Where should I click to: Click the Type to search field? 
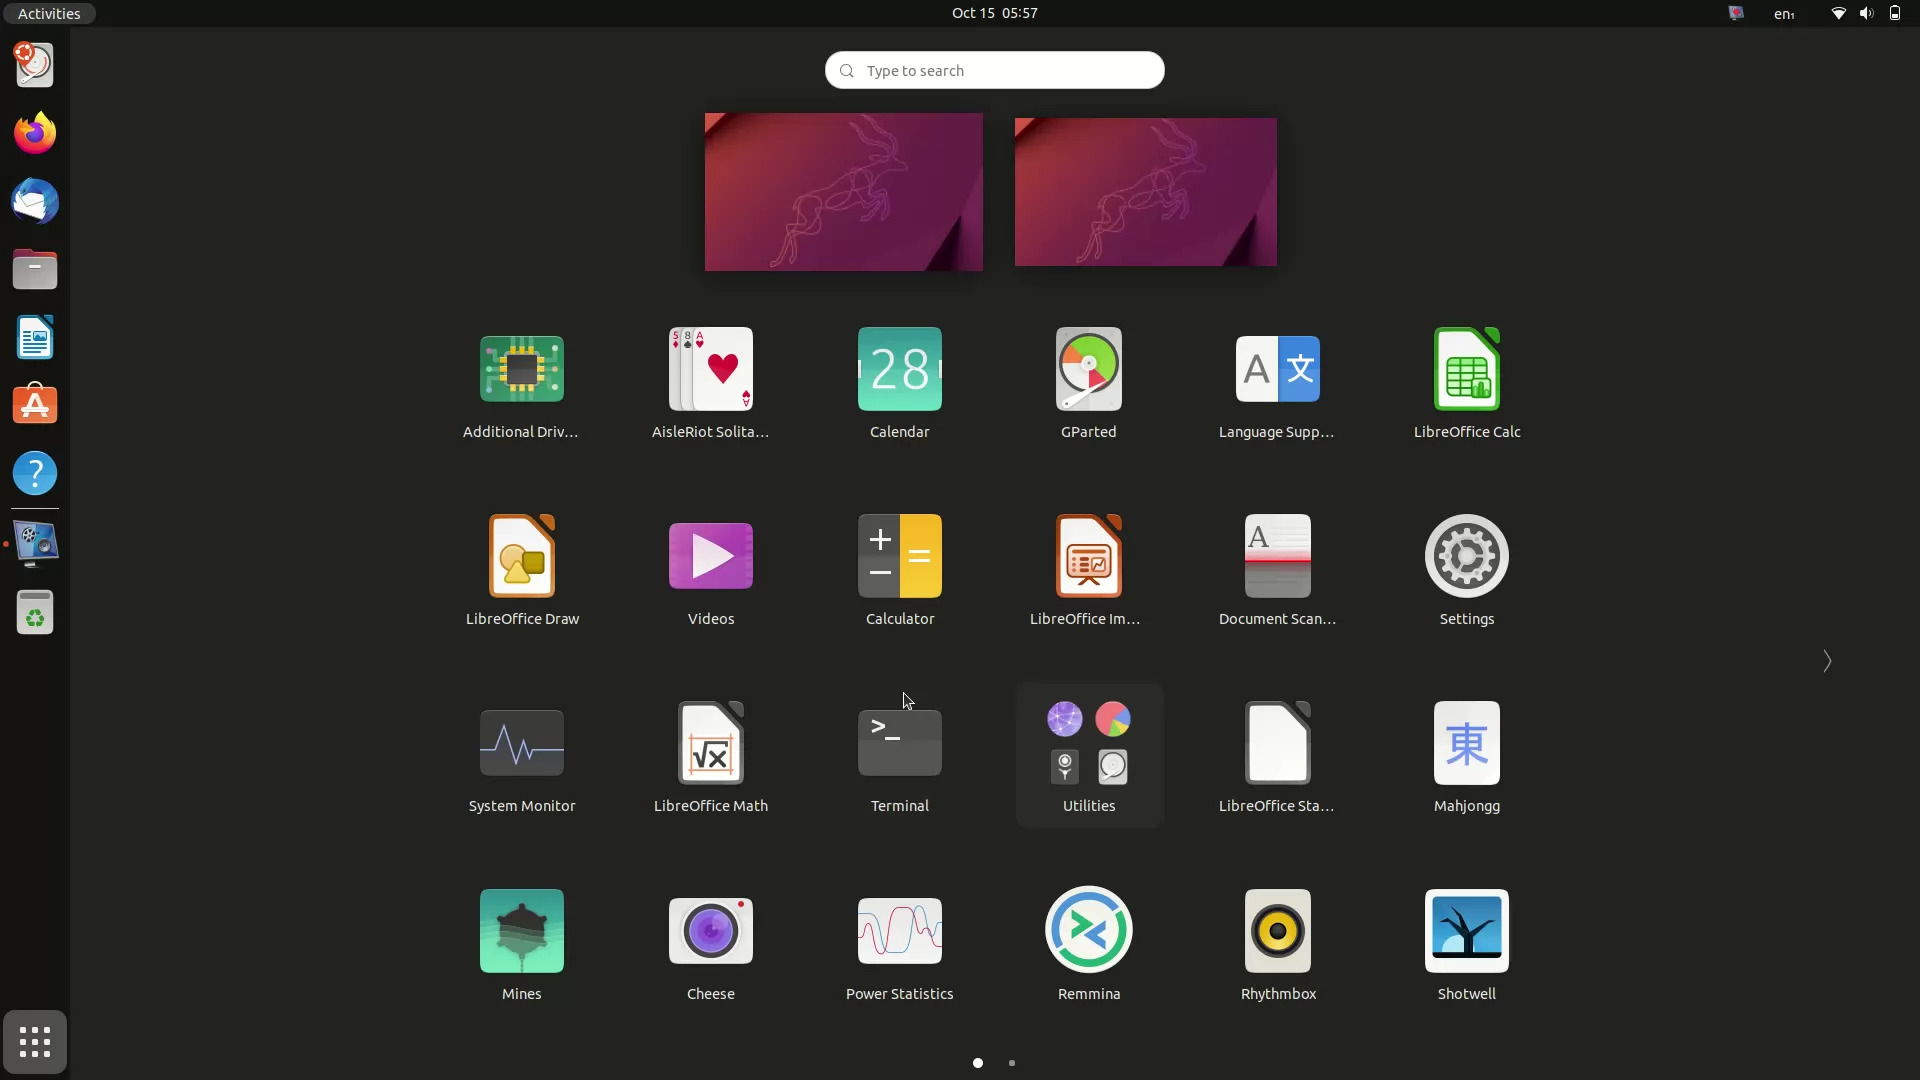(994, 70)
